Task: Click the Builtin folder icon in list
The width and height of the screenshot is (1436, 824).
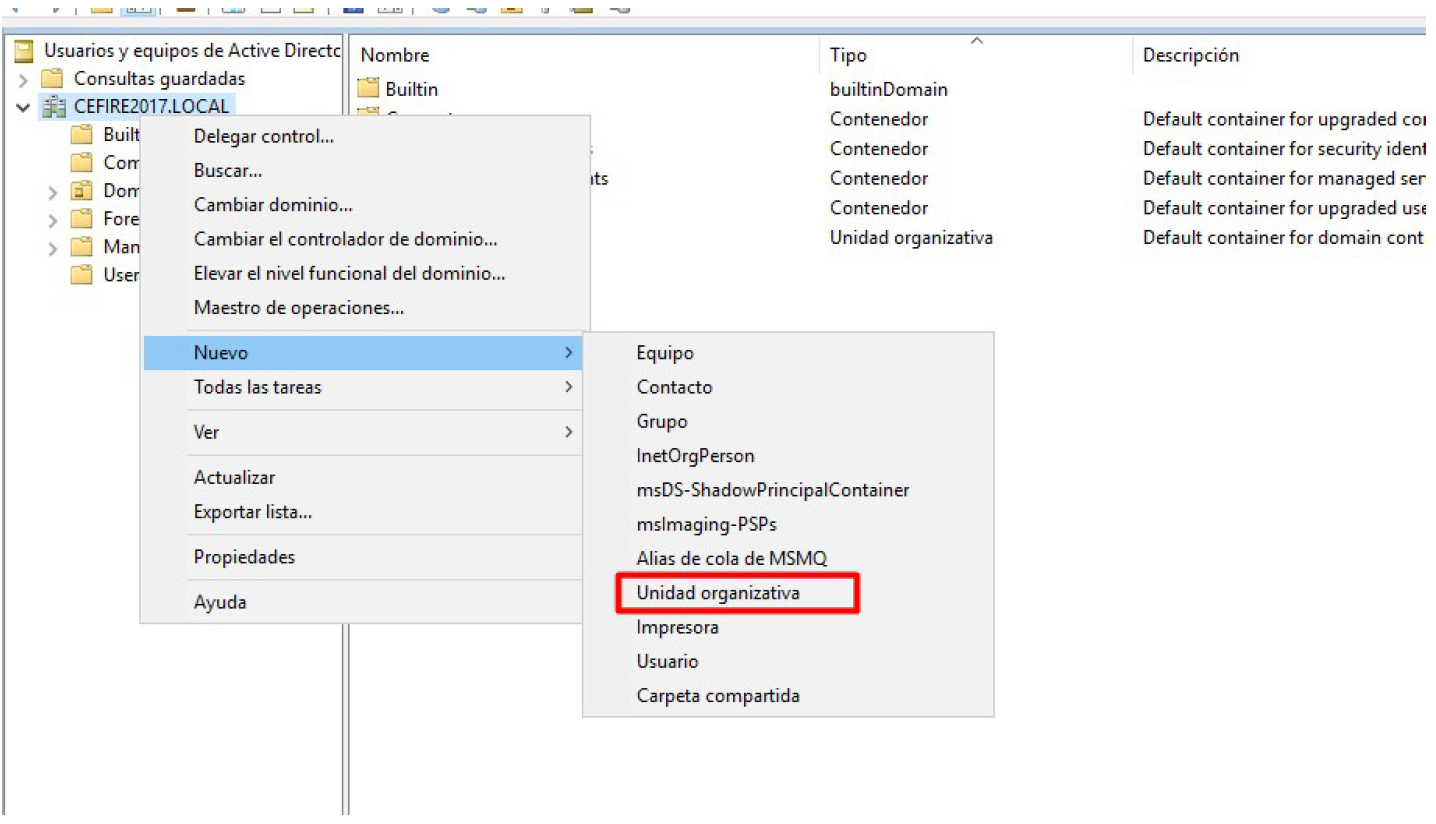Action: point(369,89)
